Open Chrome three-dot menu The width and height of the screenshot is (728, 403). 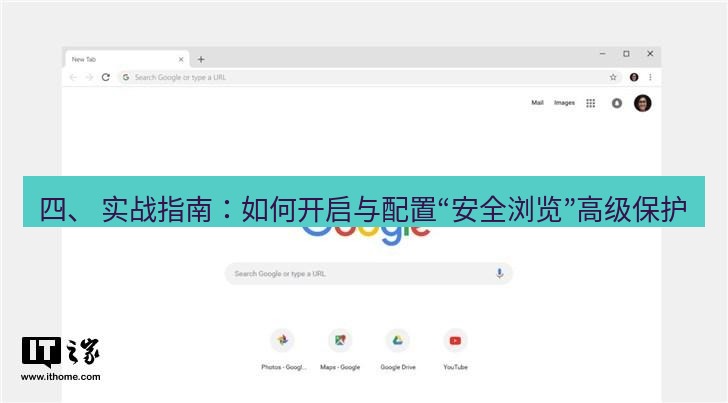pyautogui.click(x=650, y=77)
